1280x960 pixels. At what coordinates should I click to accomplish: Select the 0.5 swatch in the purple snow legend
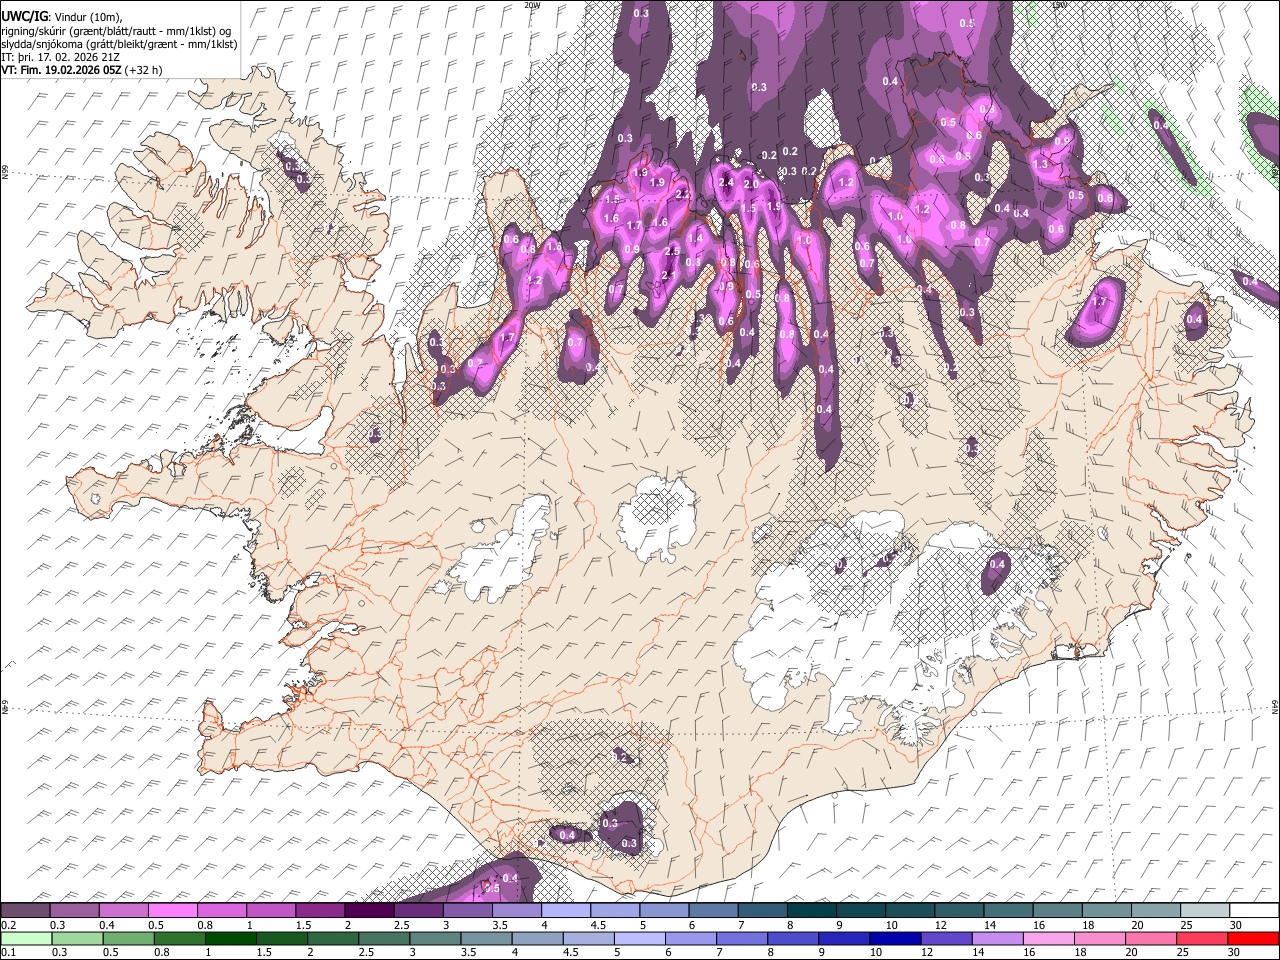(172, 911)
